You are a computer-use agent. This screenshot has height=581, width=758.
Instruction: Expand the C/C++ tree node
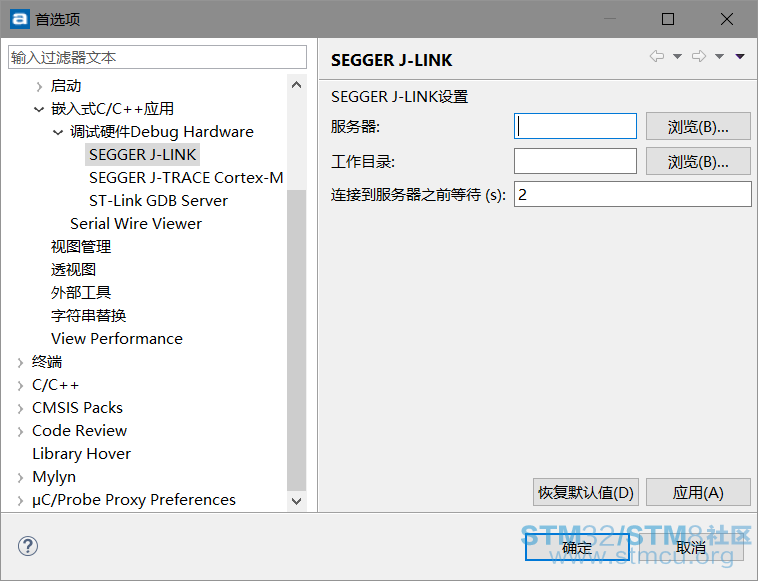click(20, 386)
